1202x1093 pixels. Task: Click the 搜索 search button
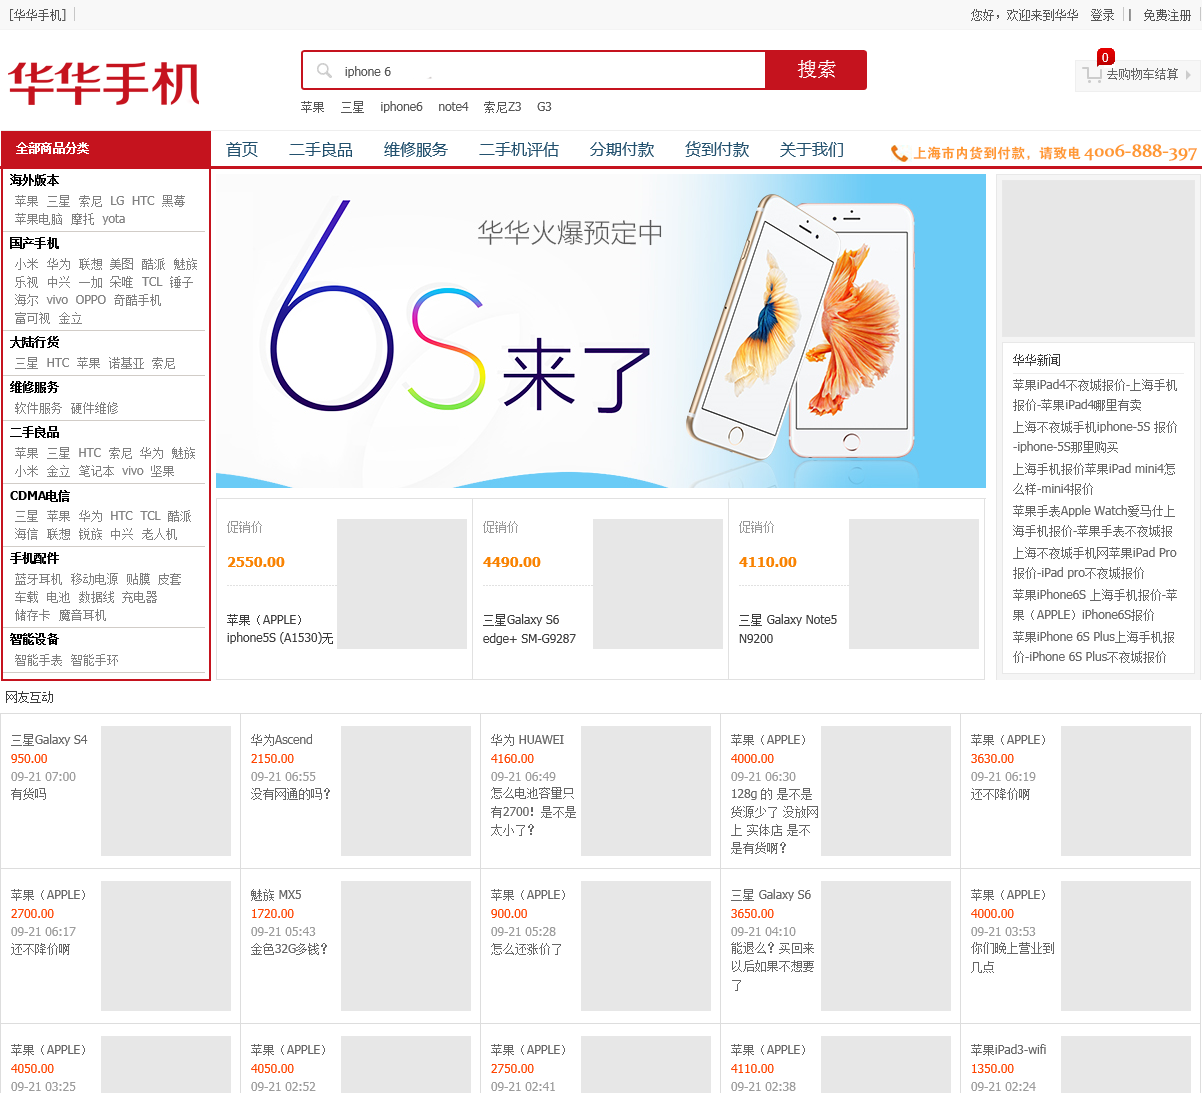click(x=816, y=70)
